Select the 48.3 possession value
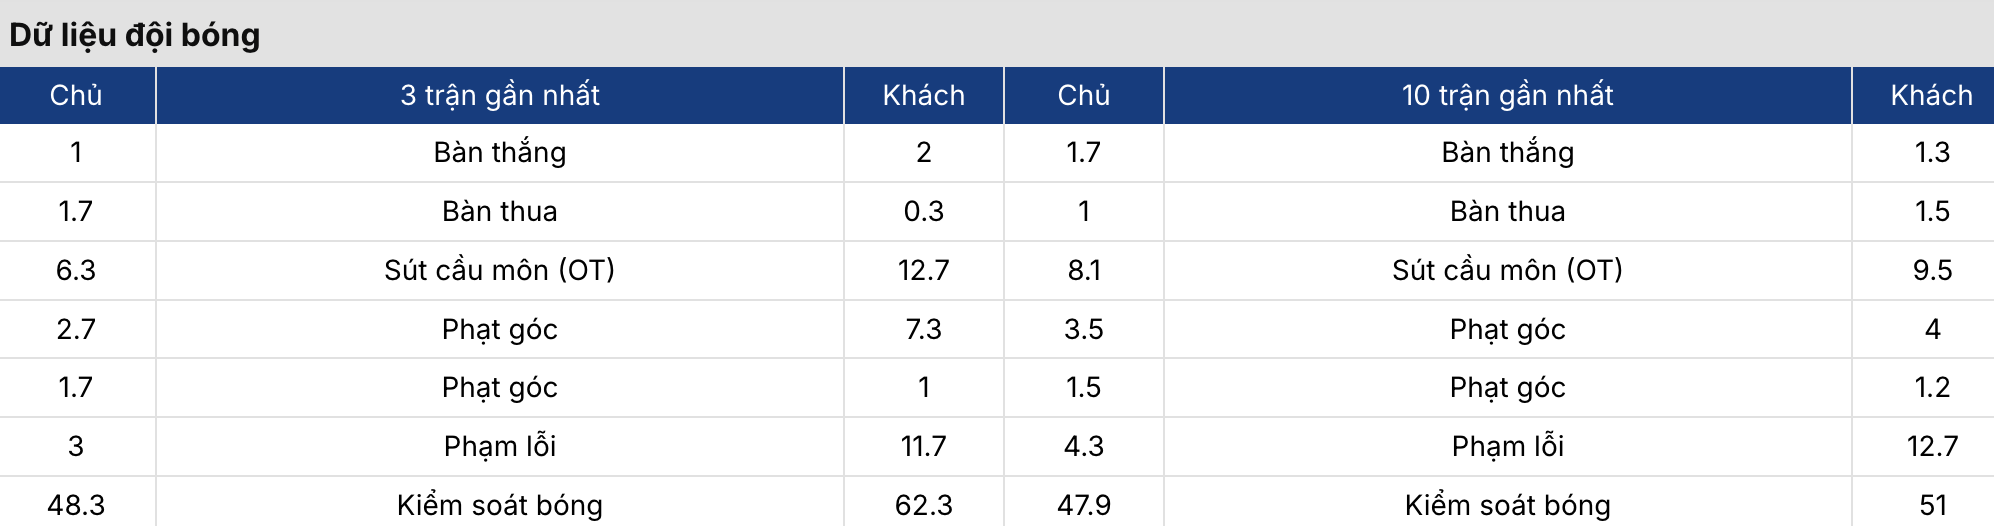Viewport: 1994px width, 526px height. click(x=76, y=505)
